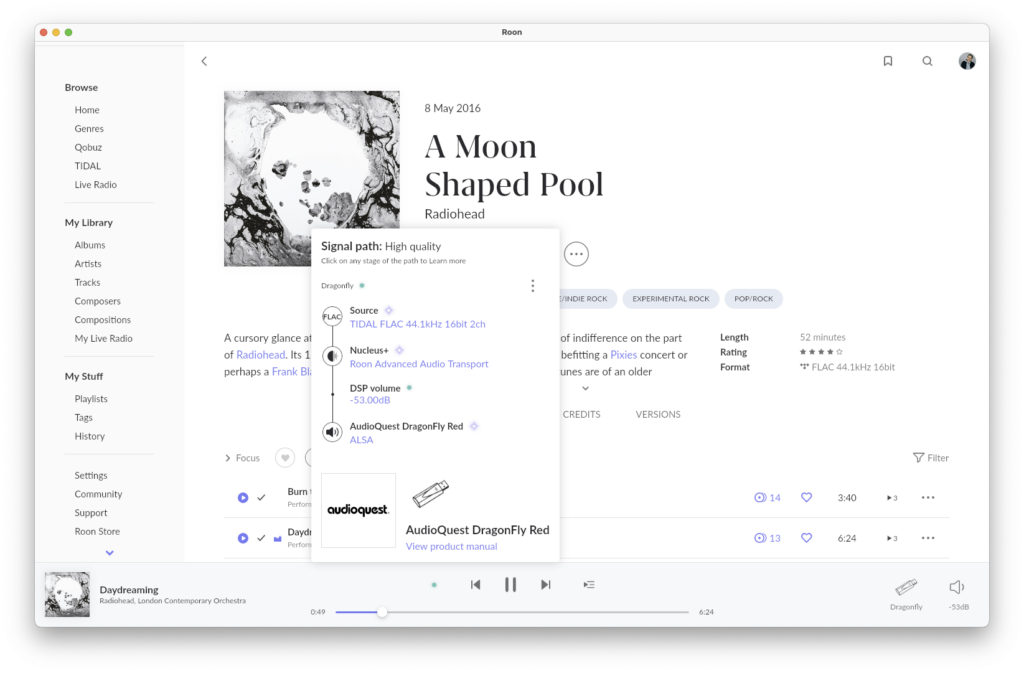
Task: Expand the Focus section
Action: [242, 458]
